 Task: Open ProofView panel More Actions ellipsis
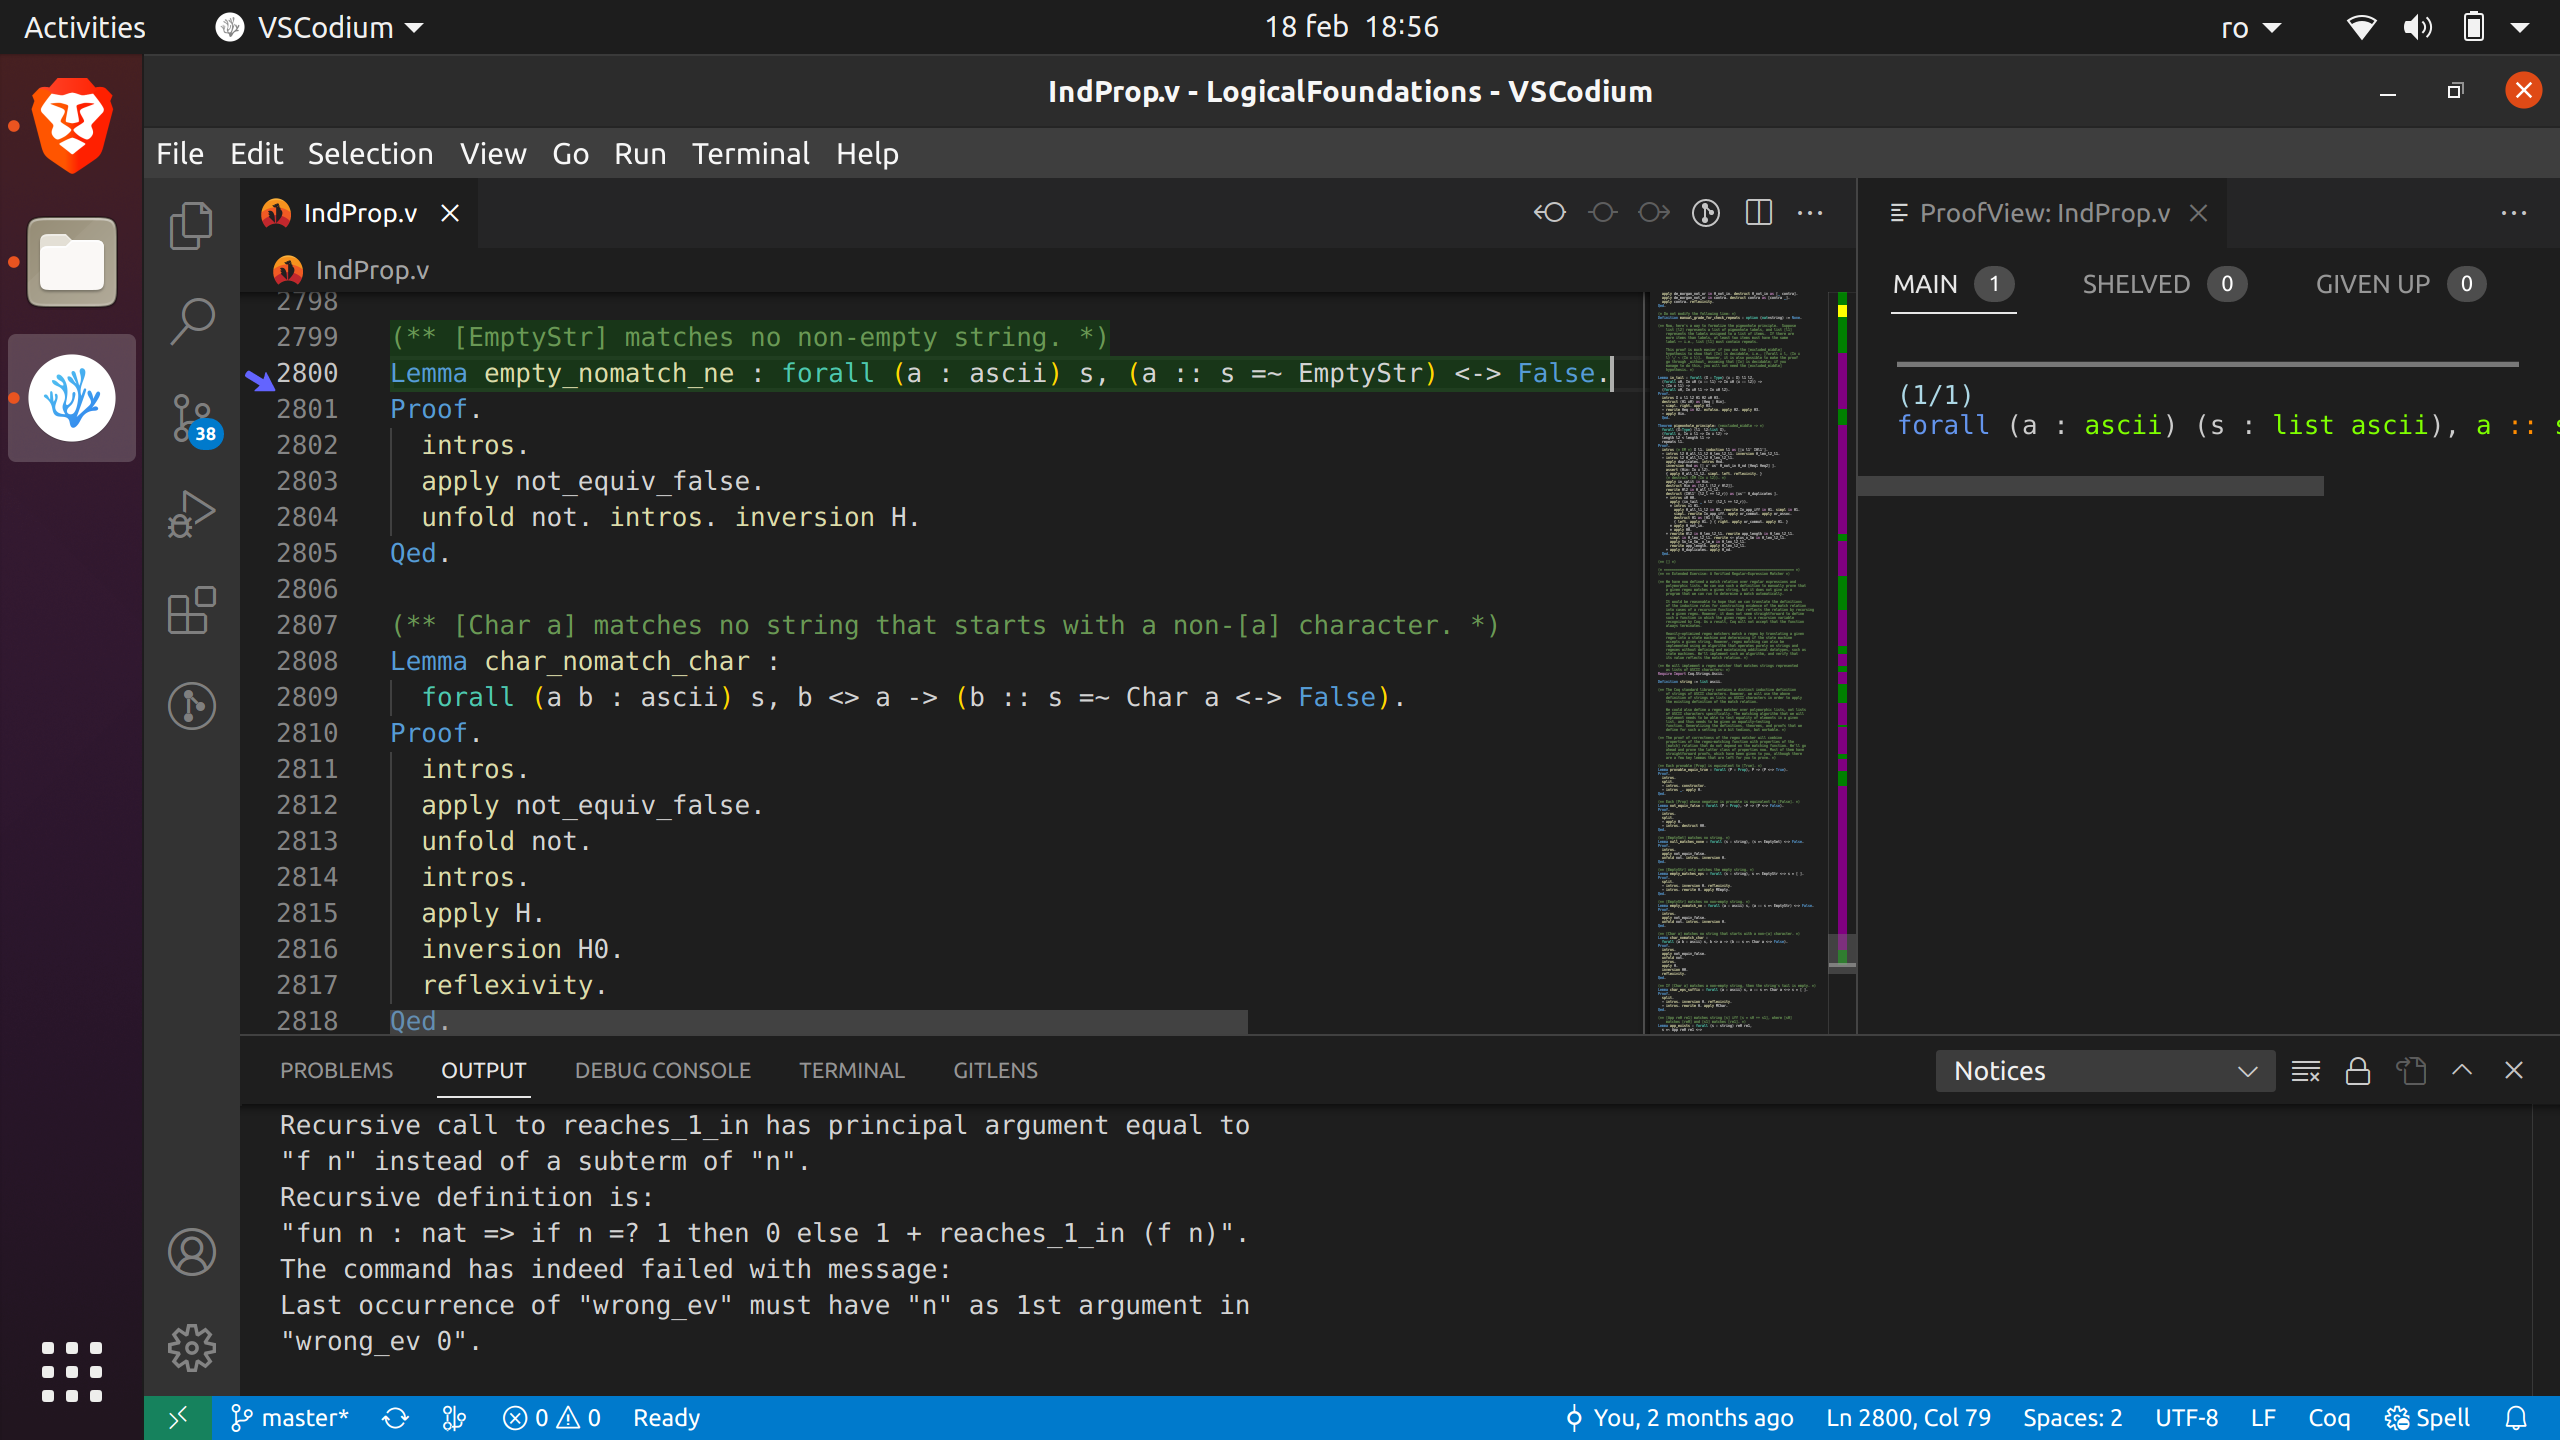tap(2513, 213)
